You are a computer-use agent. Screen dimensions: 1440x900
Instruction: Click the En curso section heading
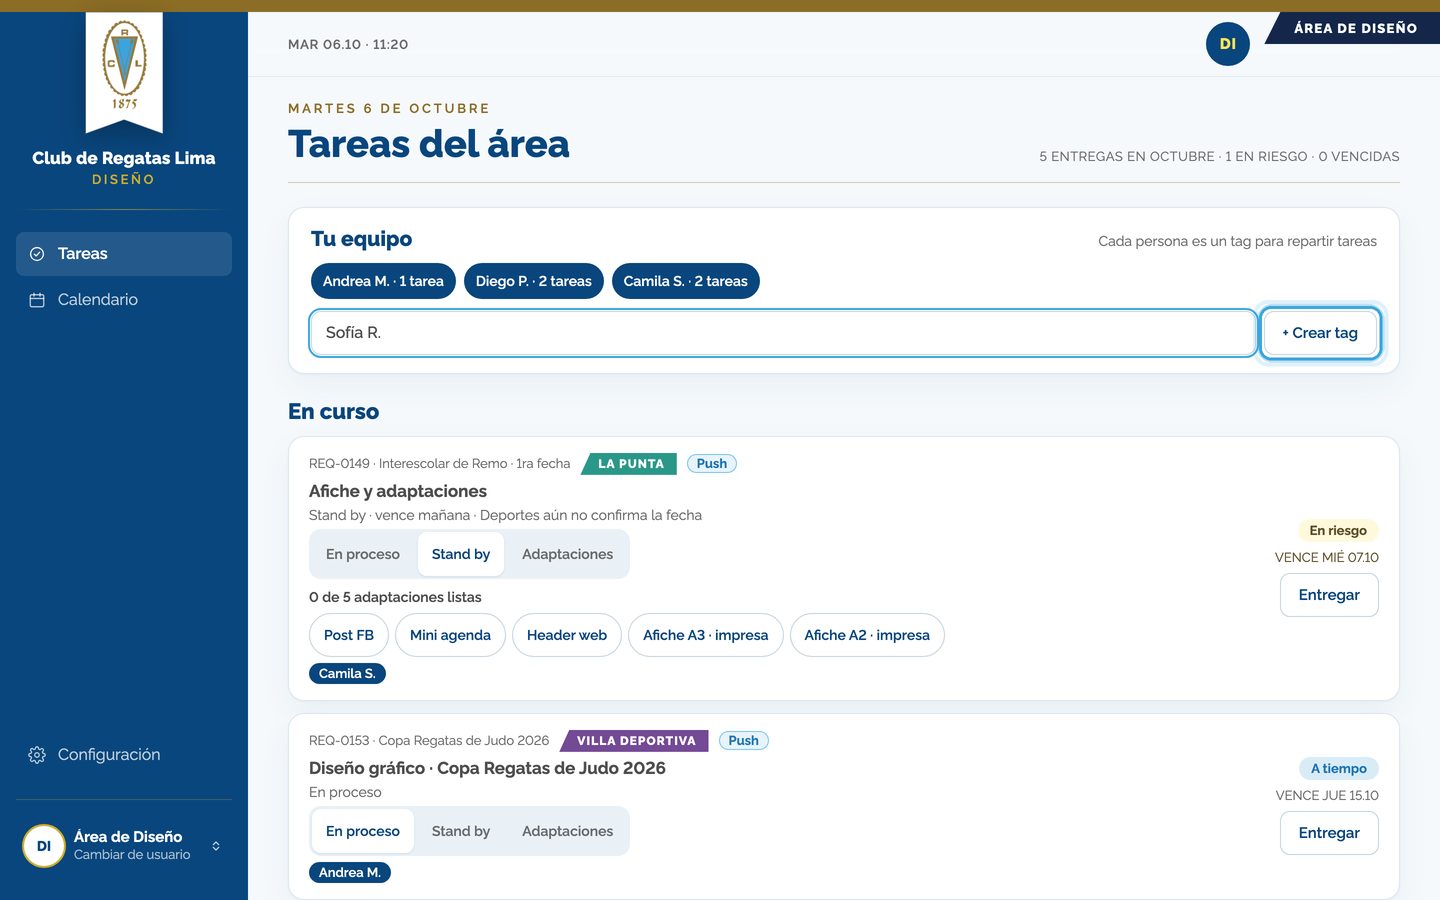point(334,412)
